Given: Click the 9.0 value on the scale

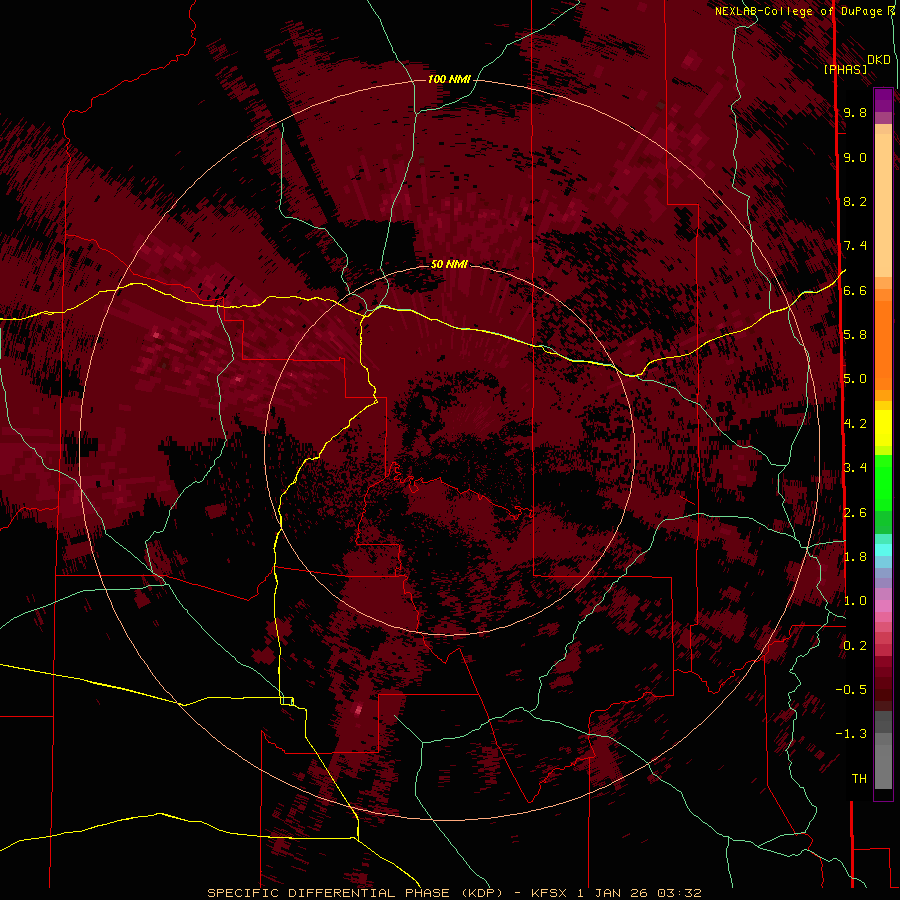Looking at the screenshot, I should pyautogui.click(x=855, y=157).
